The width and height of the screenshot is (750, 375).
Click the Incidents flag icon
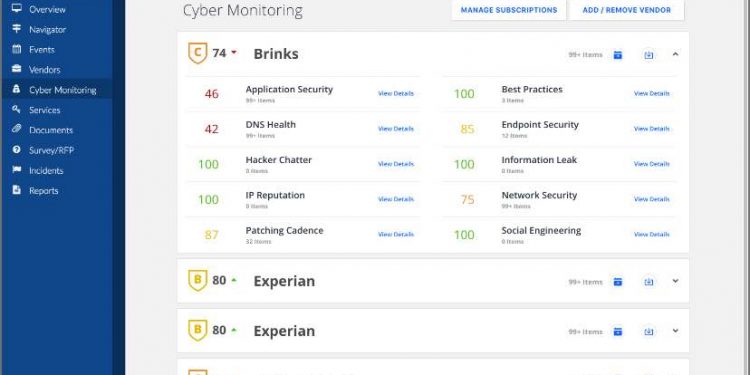(17, 170)
